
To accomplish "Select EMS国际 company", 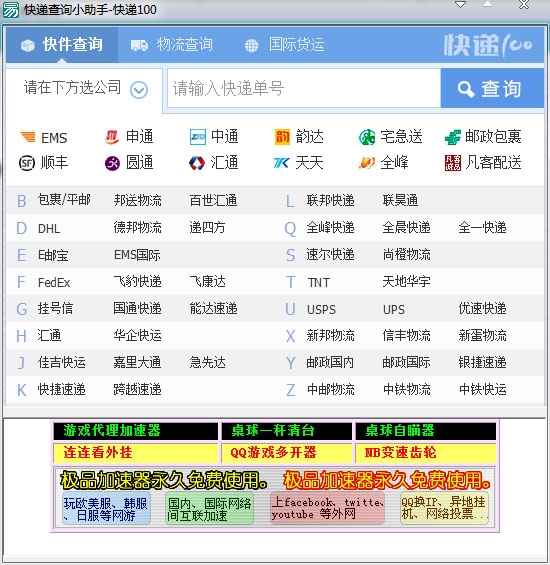I will click(137, 255).
